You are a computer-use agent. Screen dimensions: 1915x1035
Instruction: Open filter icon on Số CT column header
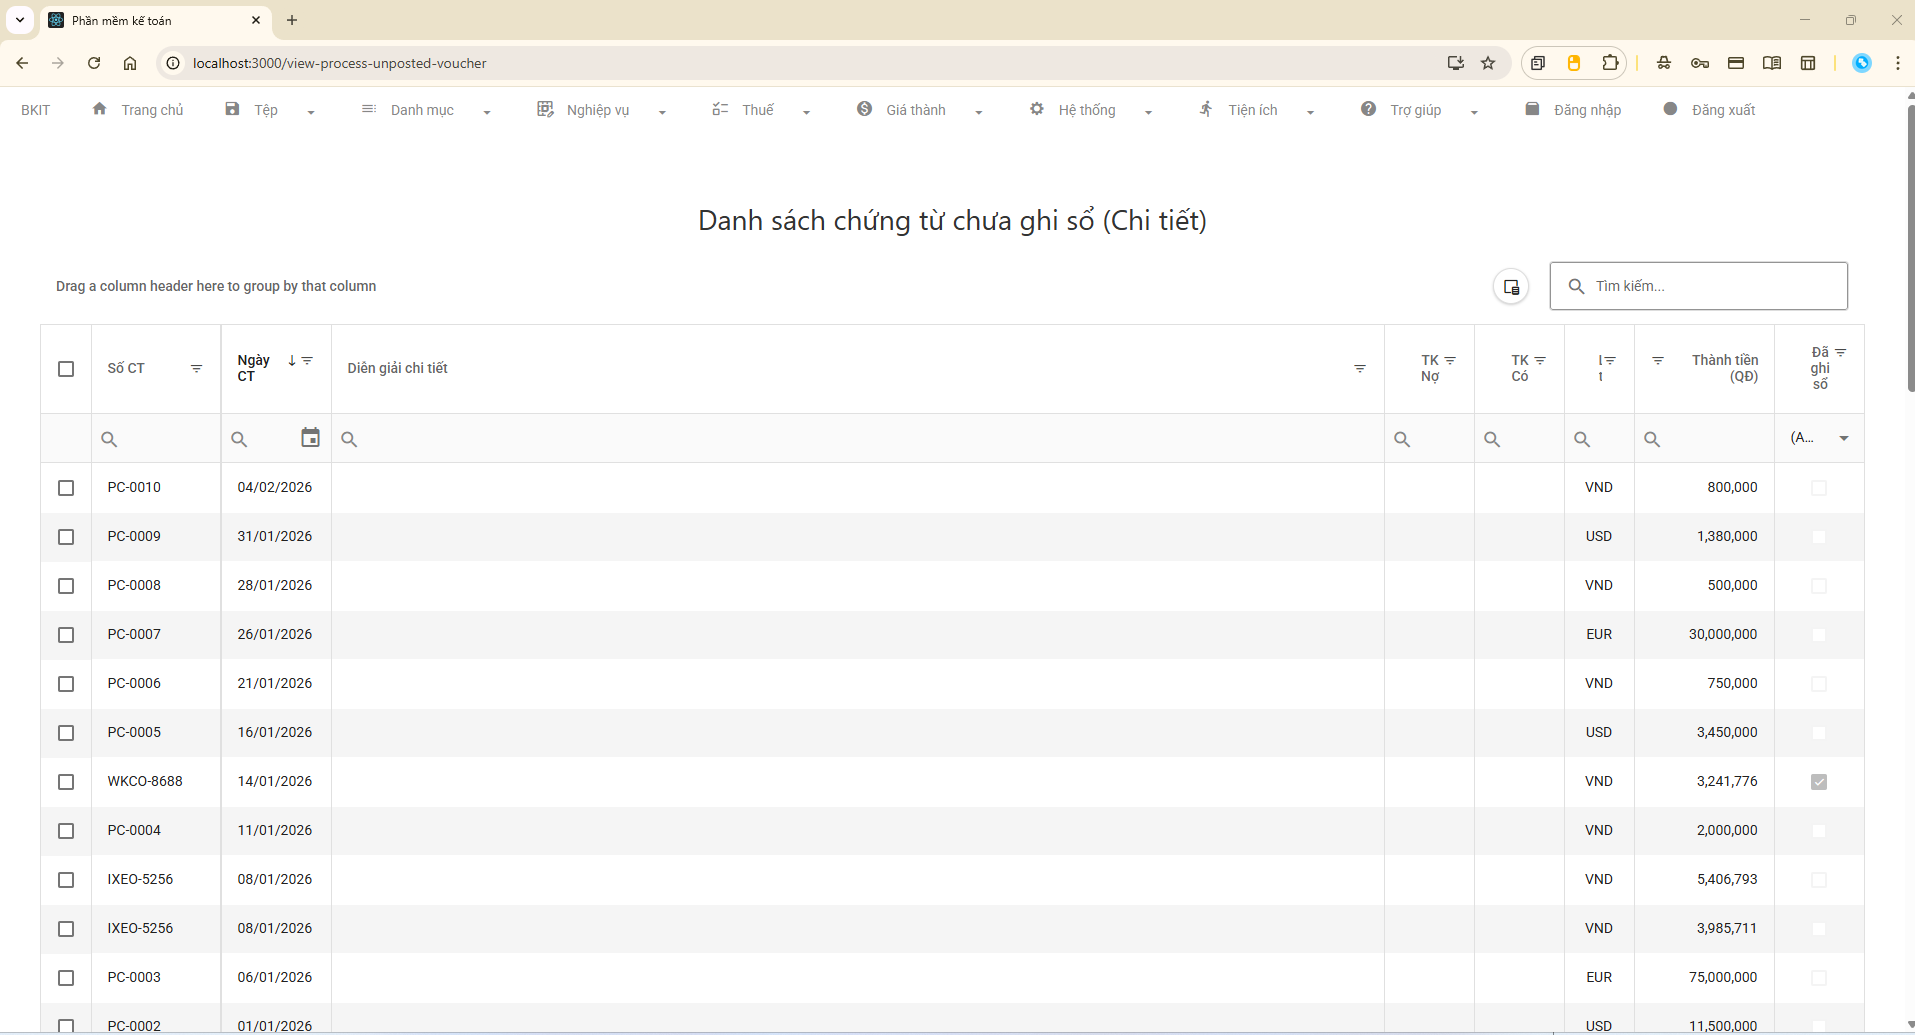(x=196, y=369)
